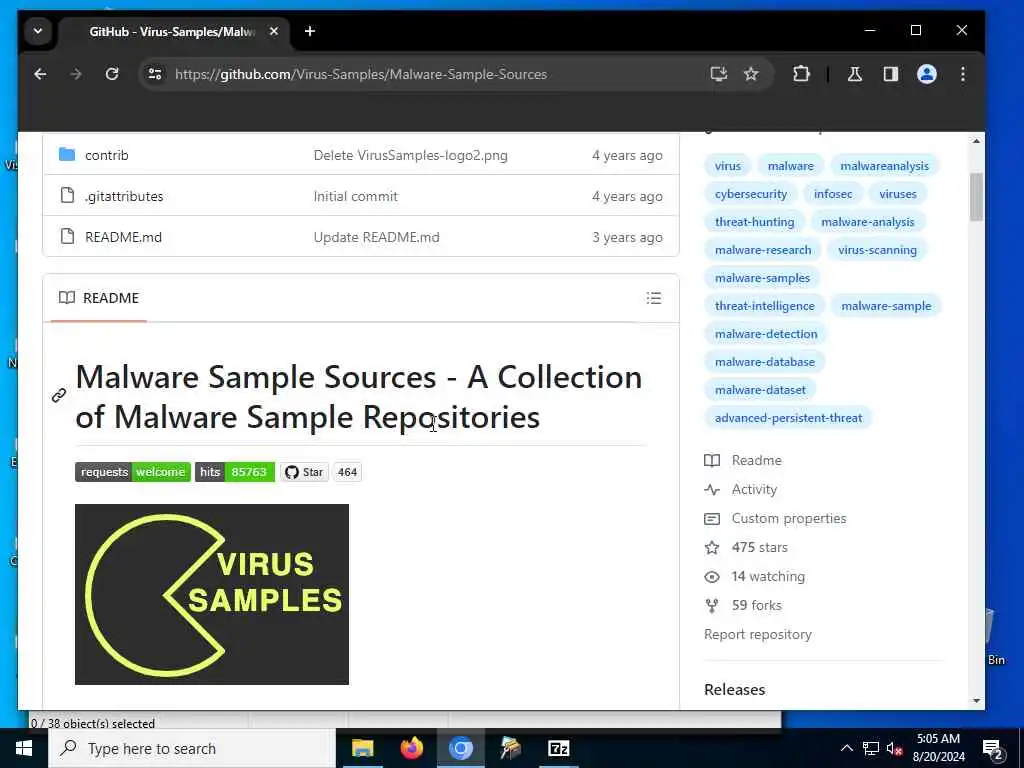Select the 'infosec' topic tag

tap(833, 194)
